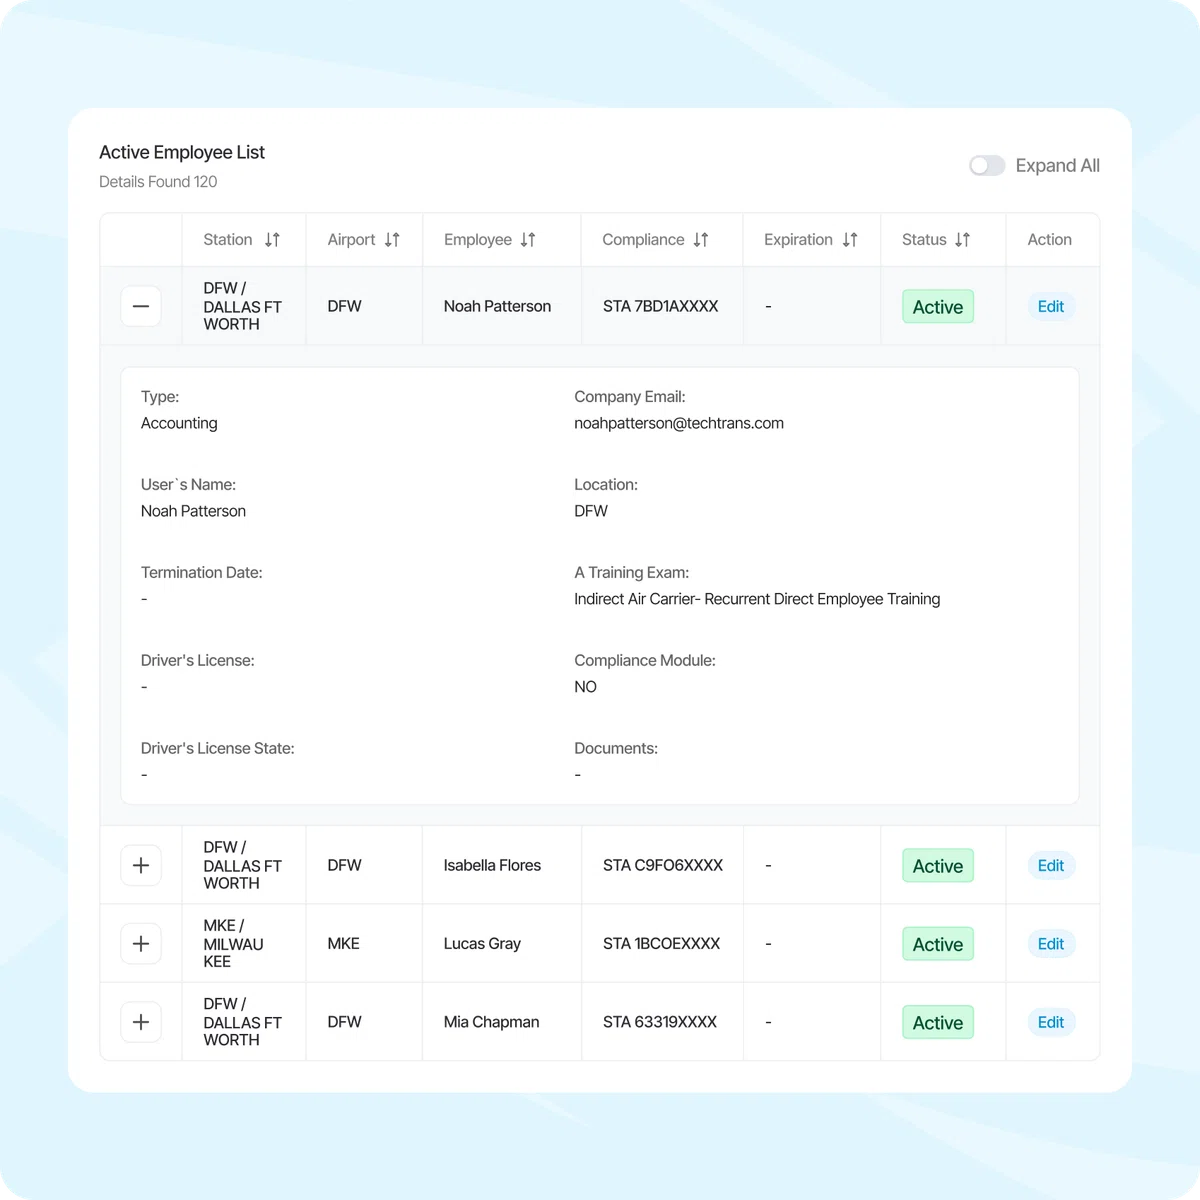Viewport: 1200px width, 1200px height.
Task: Click the noahpatterson@techtrans.com email
Action: coord(679,423)
